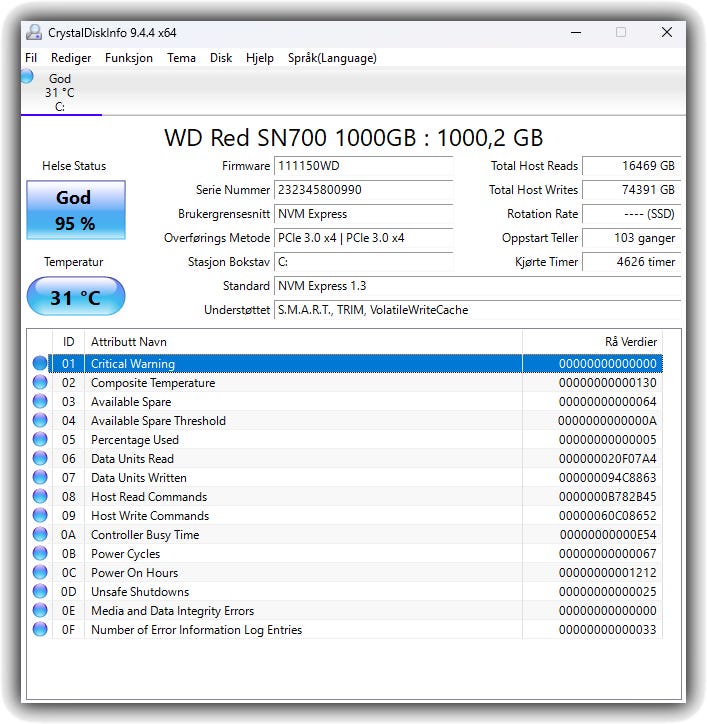The image size is (707, 724).
Task: Click Total Host Reads value 16469 GB
Action: (x=632, y=166)
